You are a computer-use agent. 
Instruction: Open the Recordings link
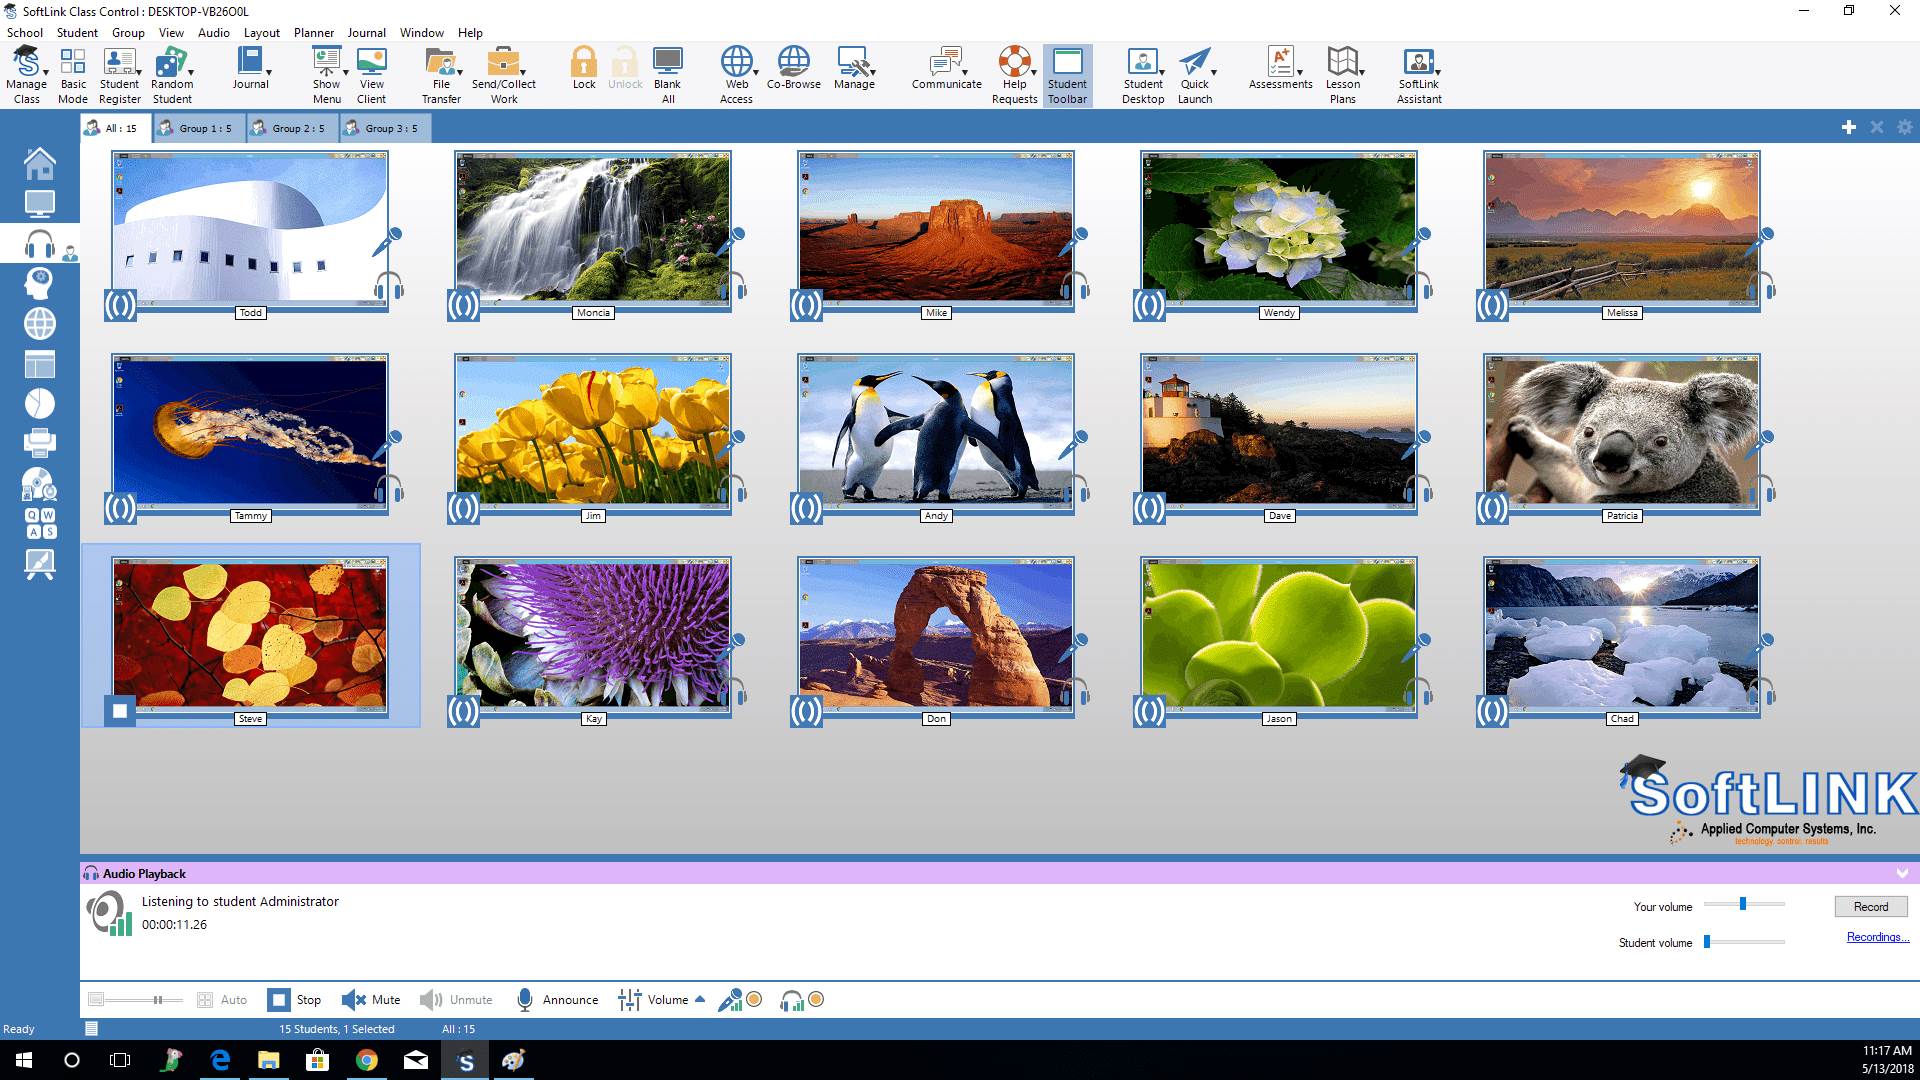tap(1878, 937)
